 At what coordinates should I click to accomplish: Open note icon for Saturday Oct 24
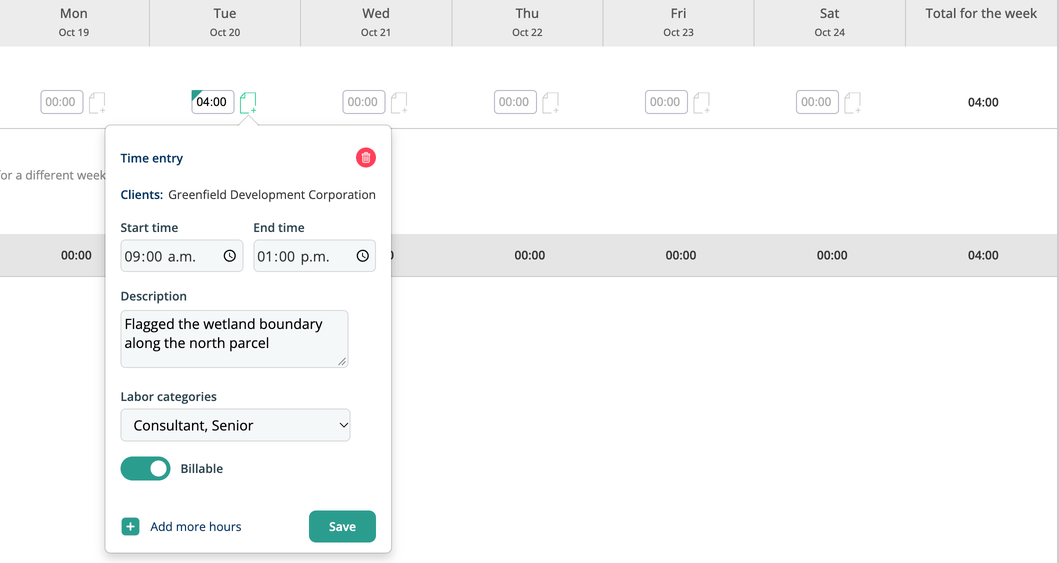pyautogui.click(x=853, y=103)
